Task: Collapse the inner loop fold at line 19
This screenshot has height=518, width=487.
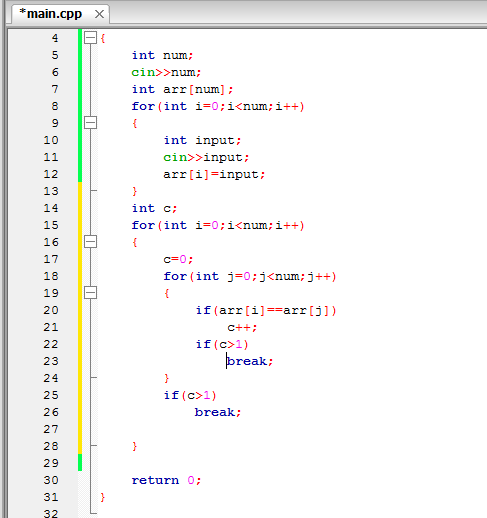Action: point(90,293)
